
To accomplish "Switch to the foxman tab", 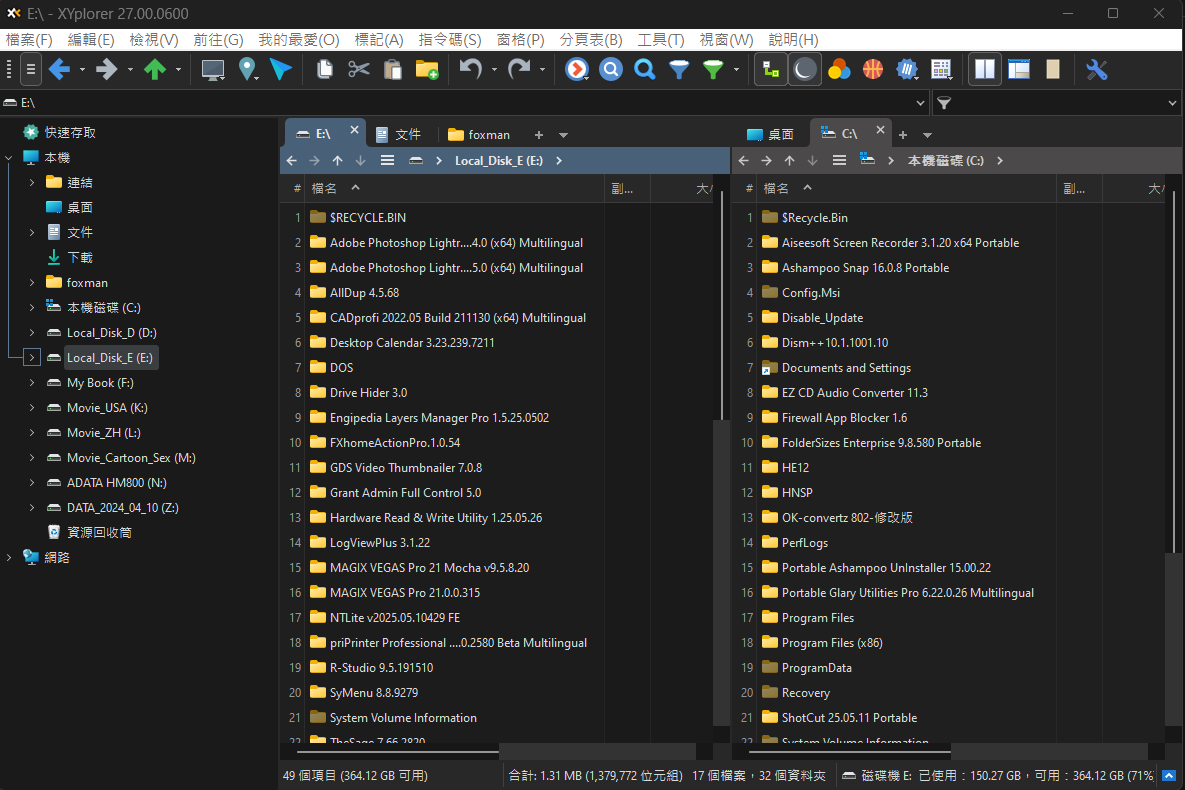I will tap(479, 135).
